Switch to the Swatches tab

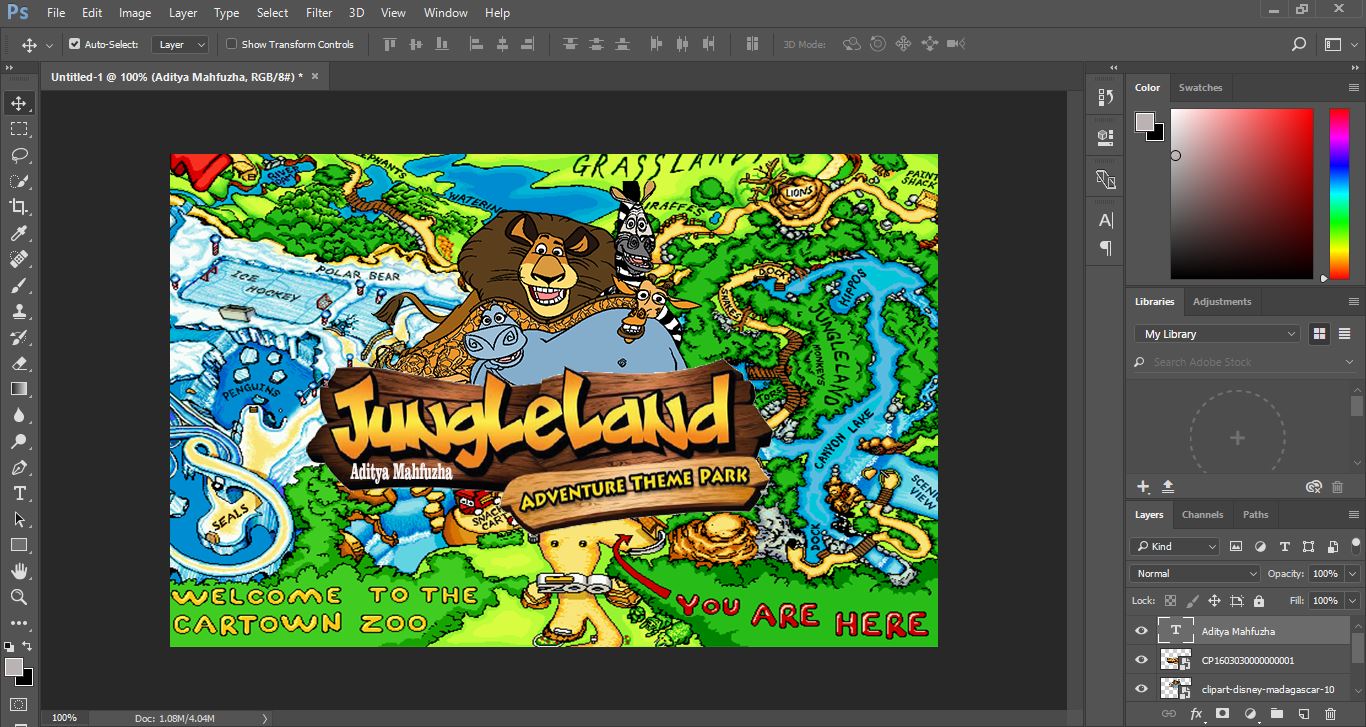click(x=1200, y=88)
